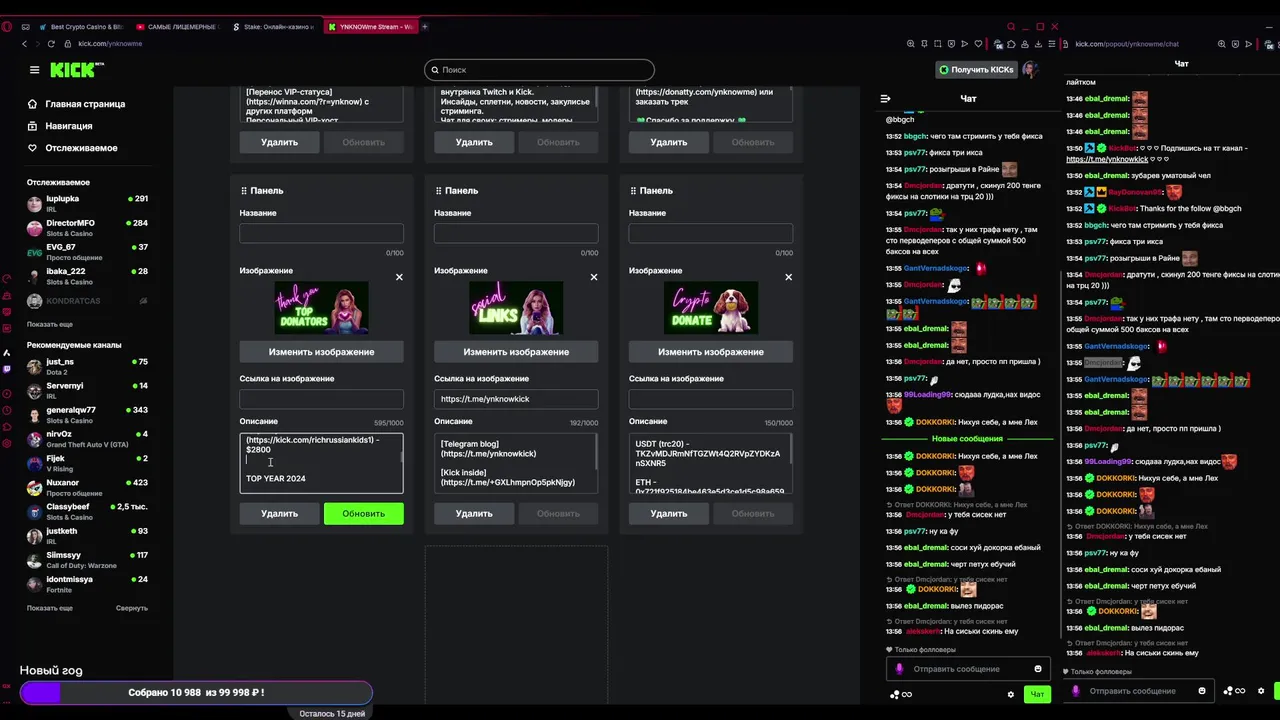Screen dimensions: 1280x720
Task: Click Получить KICKs button
Action: click(976, 70)
